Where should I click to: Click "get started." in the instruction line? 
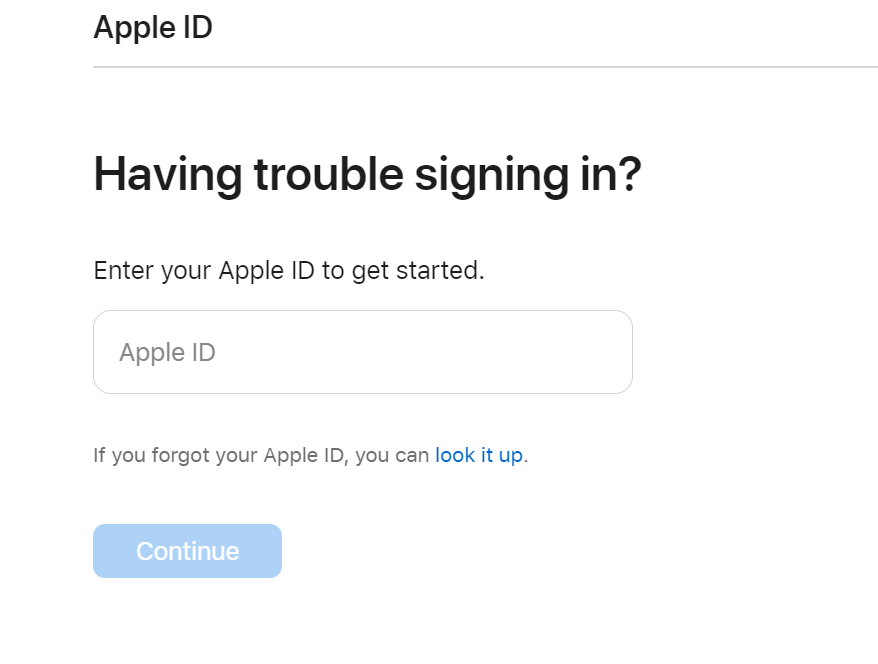417,271
